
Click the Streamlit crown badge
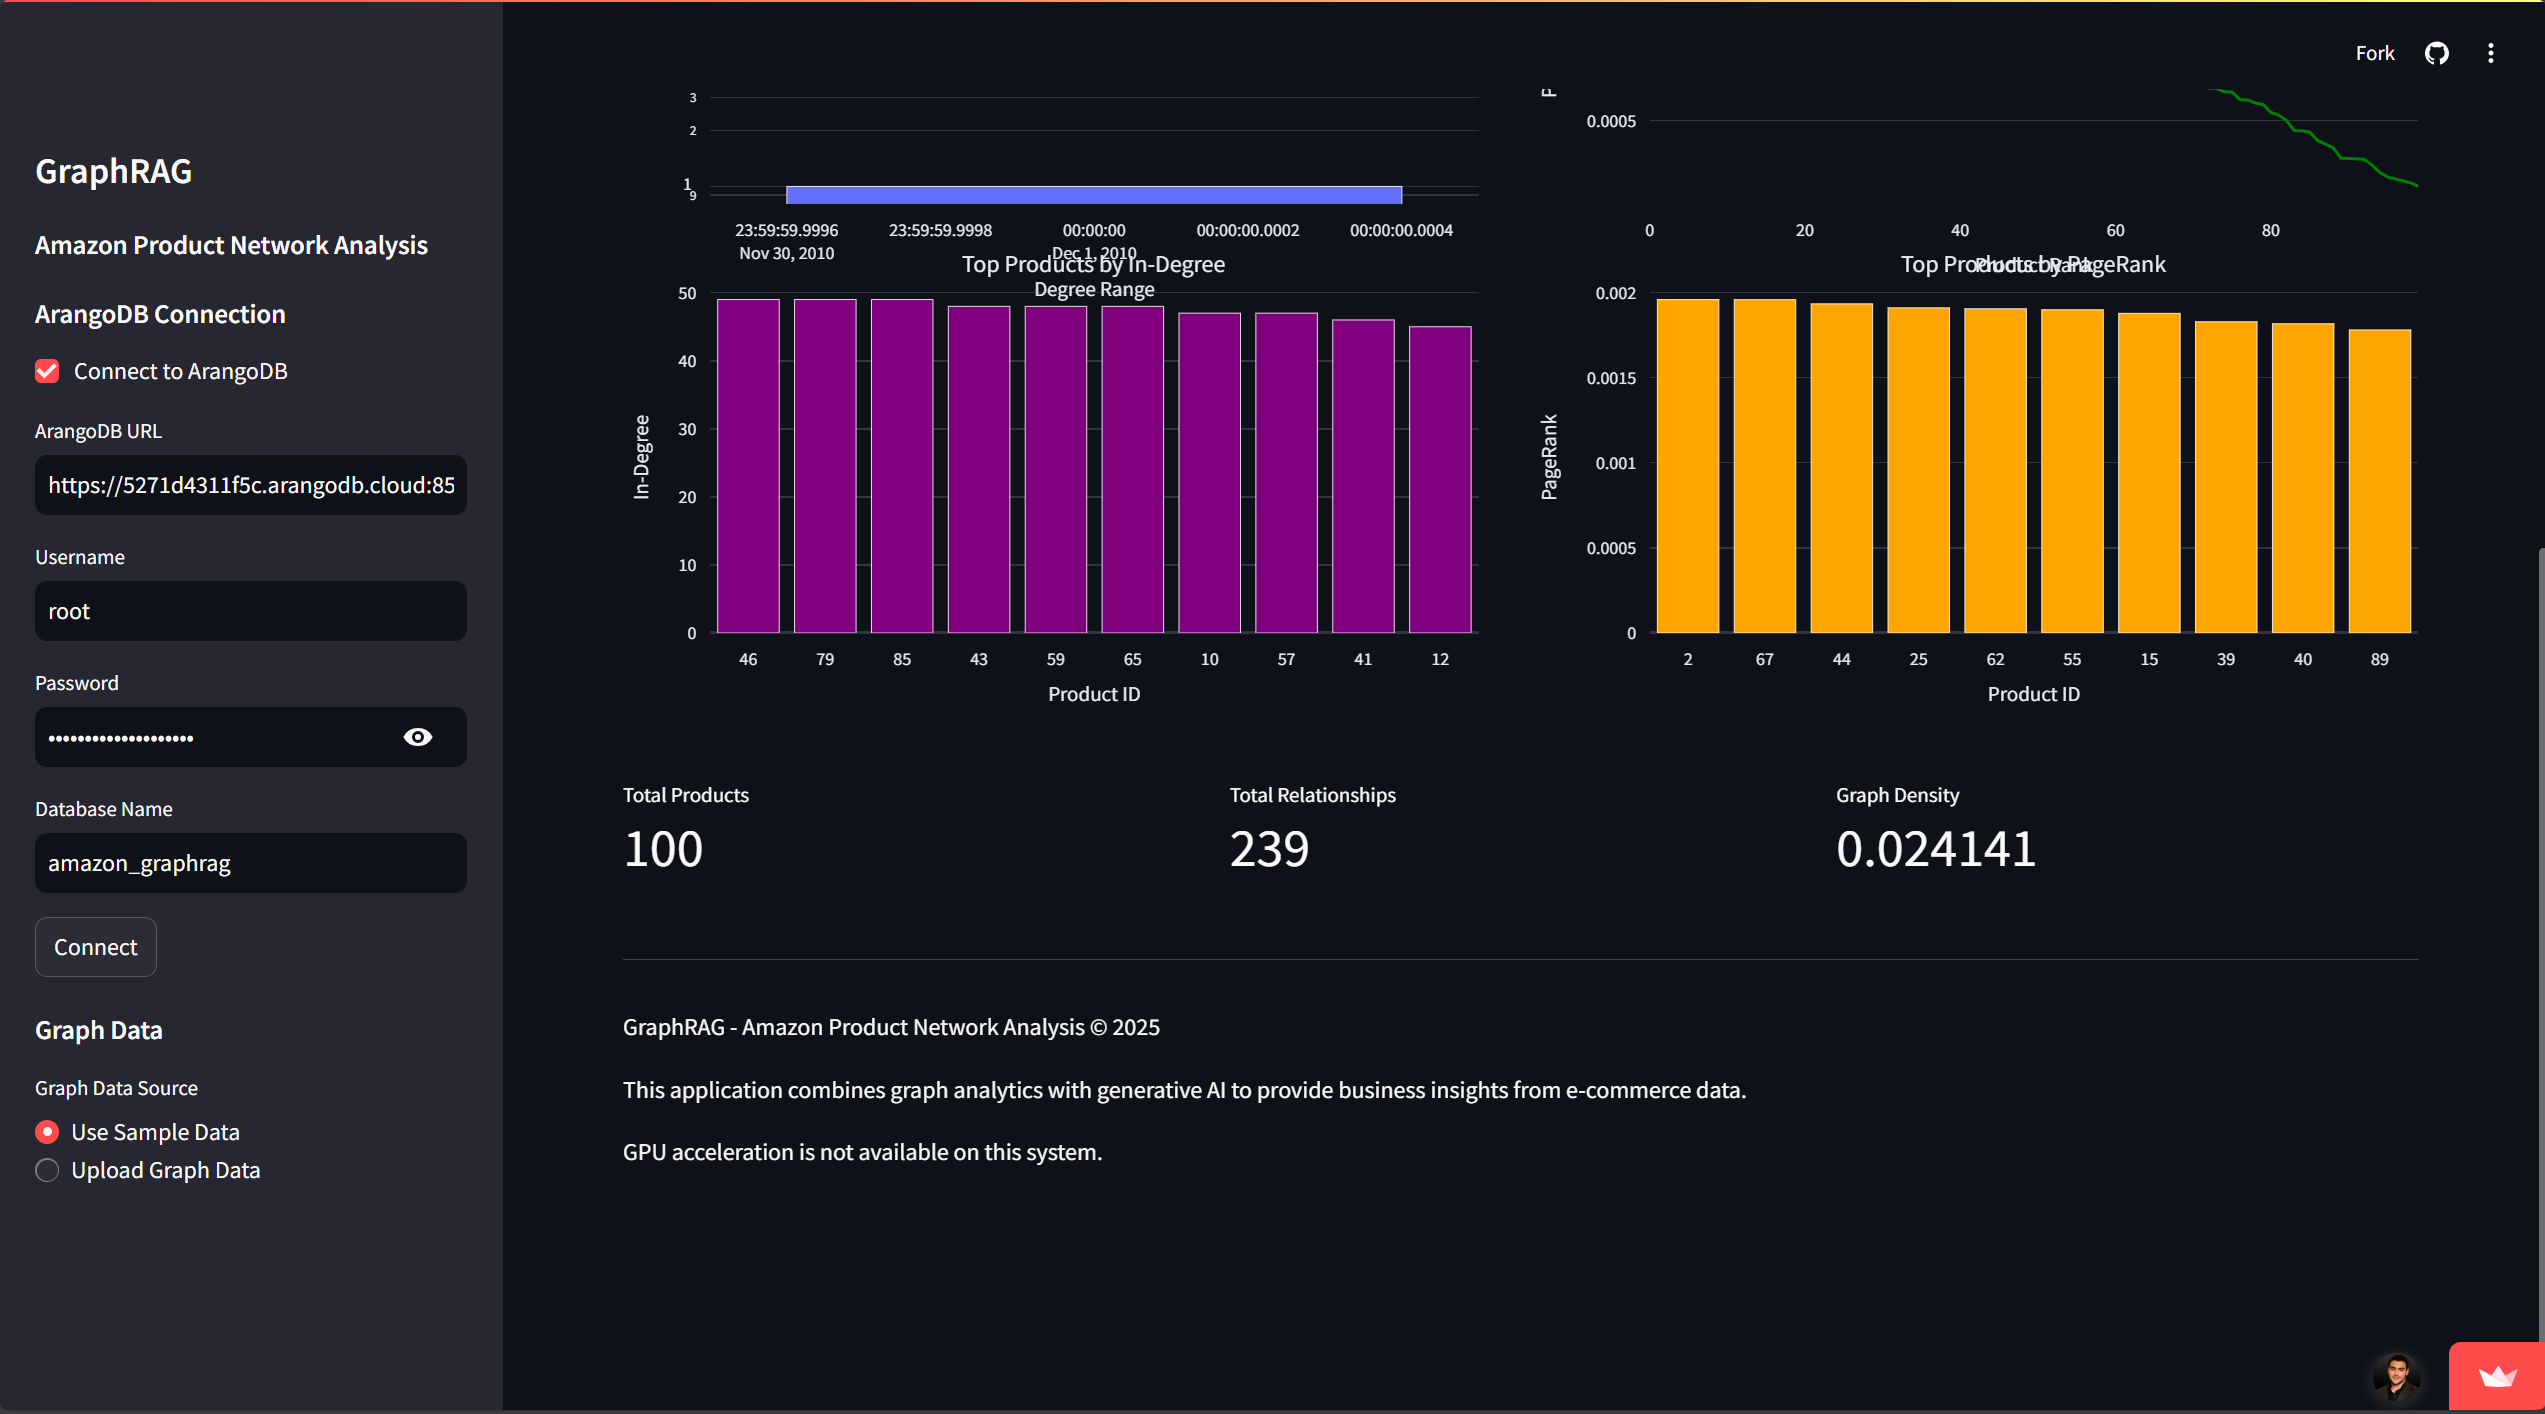[2496, 1377]
